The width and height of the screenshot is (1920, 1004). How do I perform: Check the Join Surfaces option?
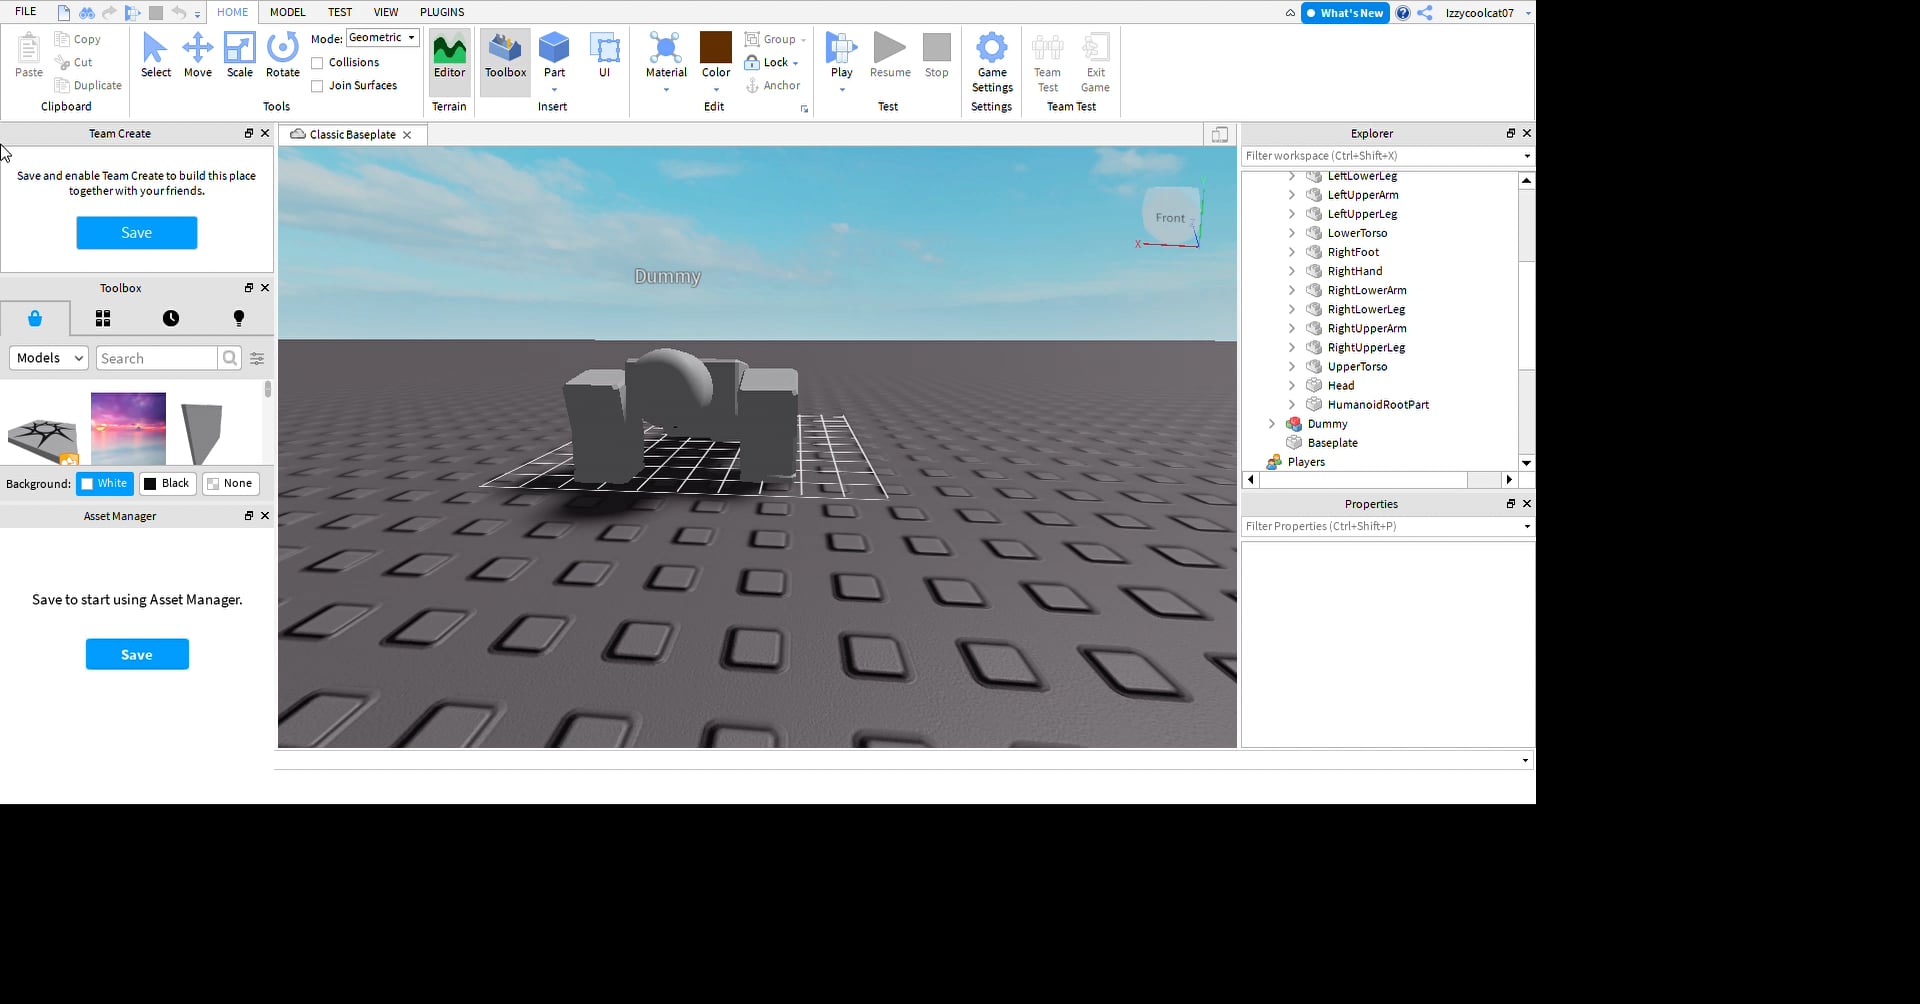click(316, 85)
